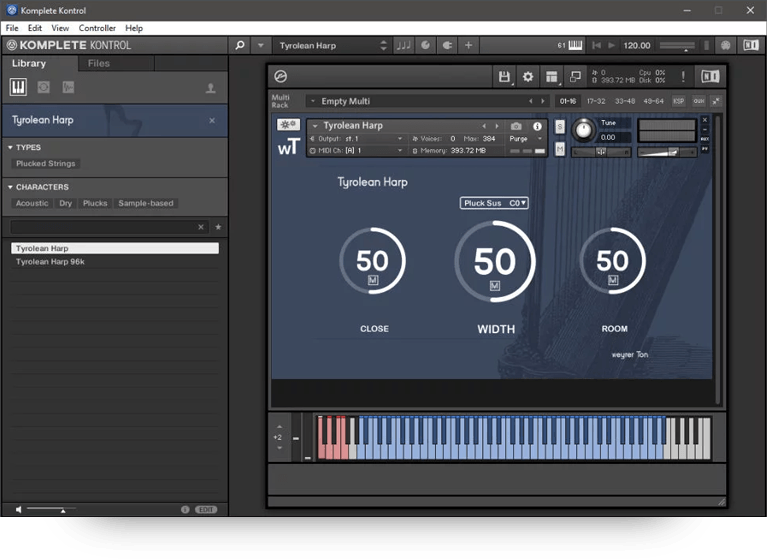
Task: Start playback with the play button
Action: (x=611, y=45)
